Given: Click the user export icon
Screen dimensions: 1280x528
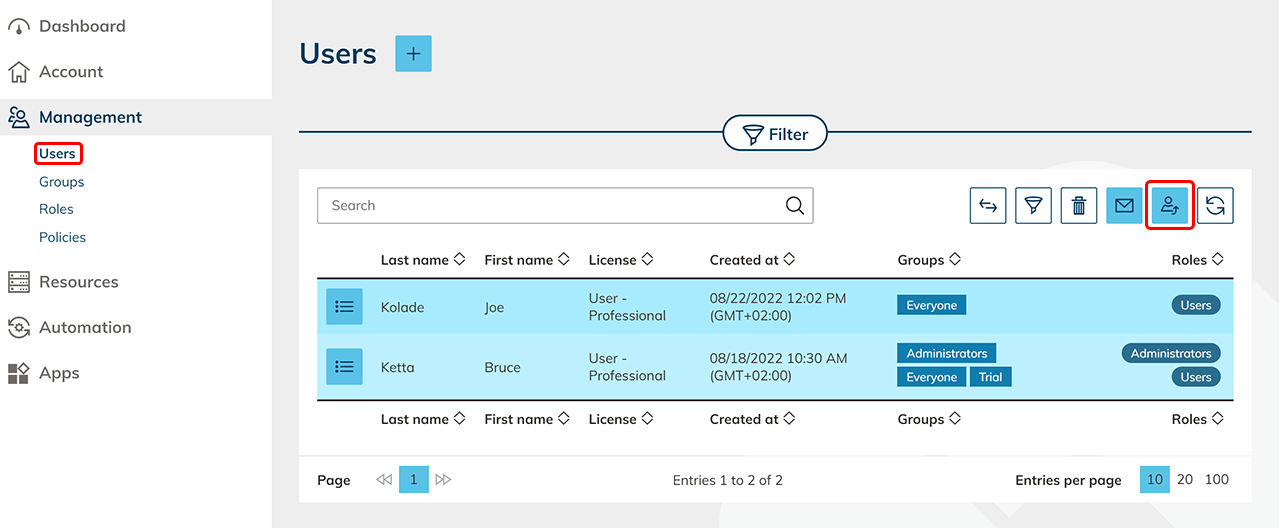Looking at the screenshot, I should click(x=1169, y=206).
